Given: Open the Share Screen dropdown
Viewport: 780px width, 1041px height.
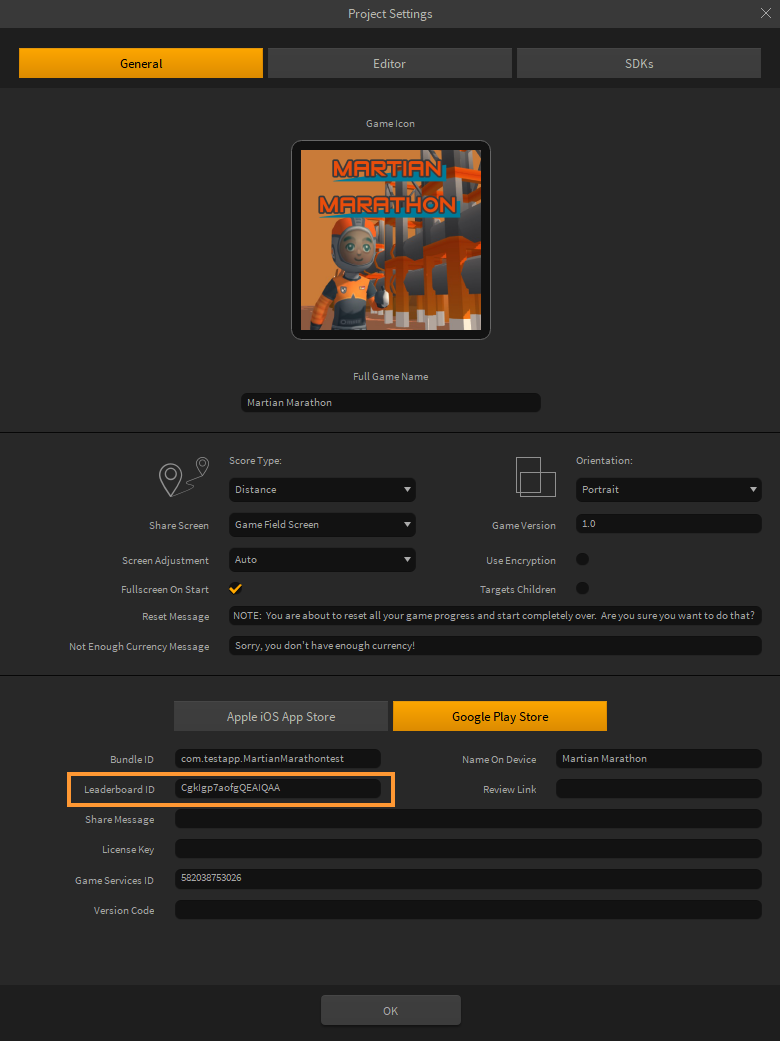Looking at the screenshot, I should click(x=322, y=524).
